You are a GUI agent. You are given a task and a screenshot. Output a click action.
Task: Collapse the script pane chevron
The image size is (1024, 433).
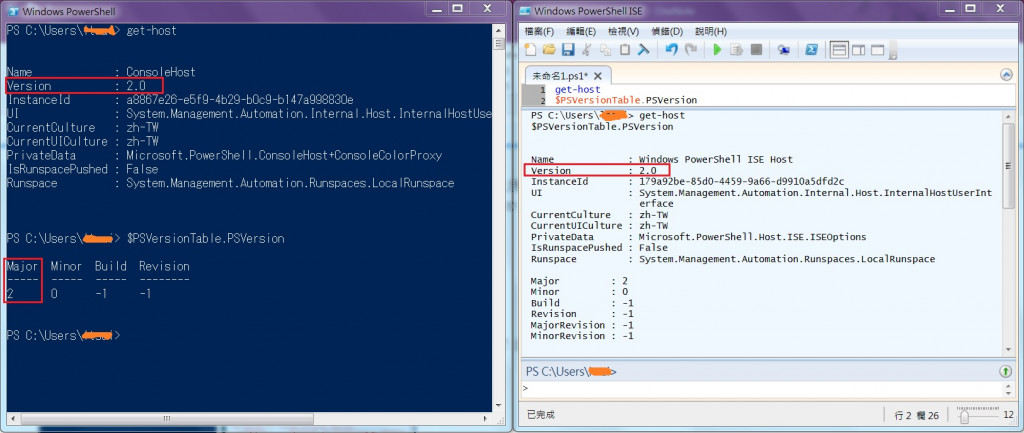[1006, 75]
